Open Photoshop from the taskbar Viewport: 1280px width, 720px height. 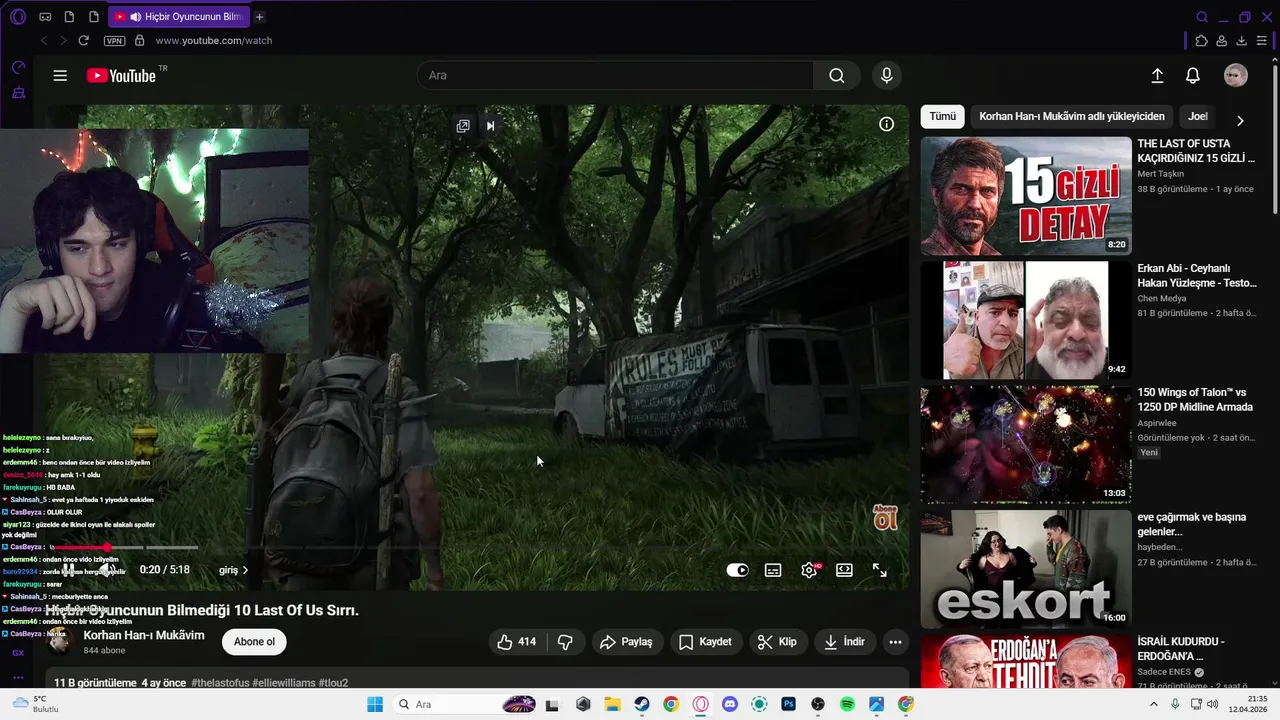click(788, 704)
